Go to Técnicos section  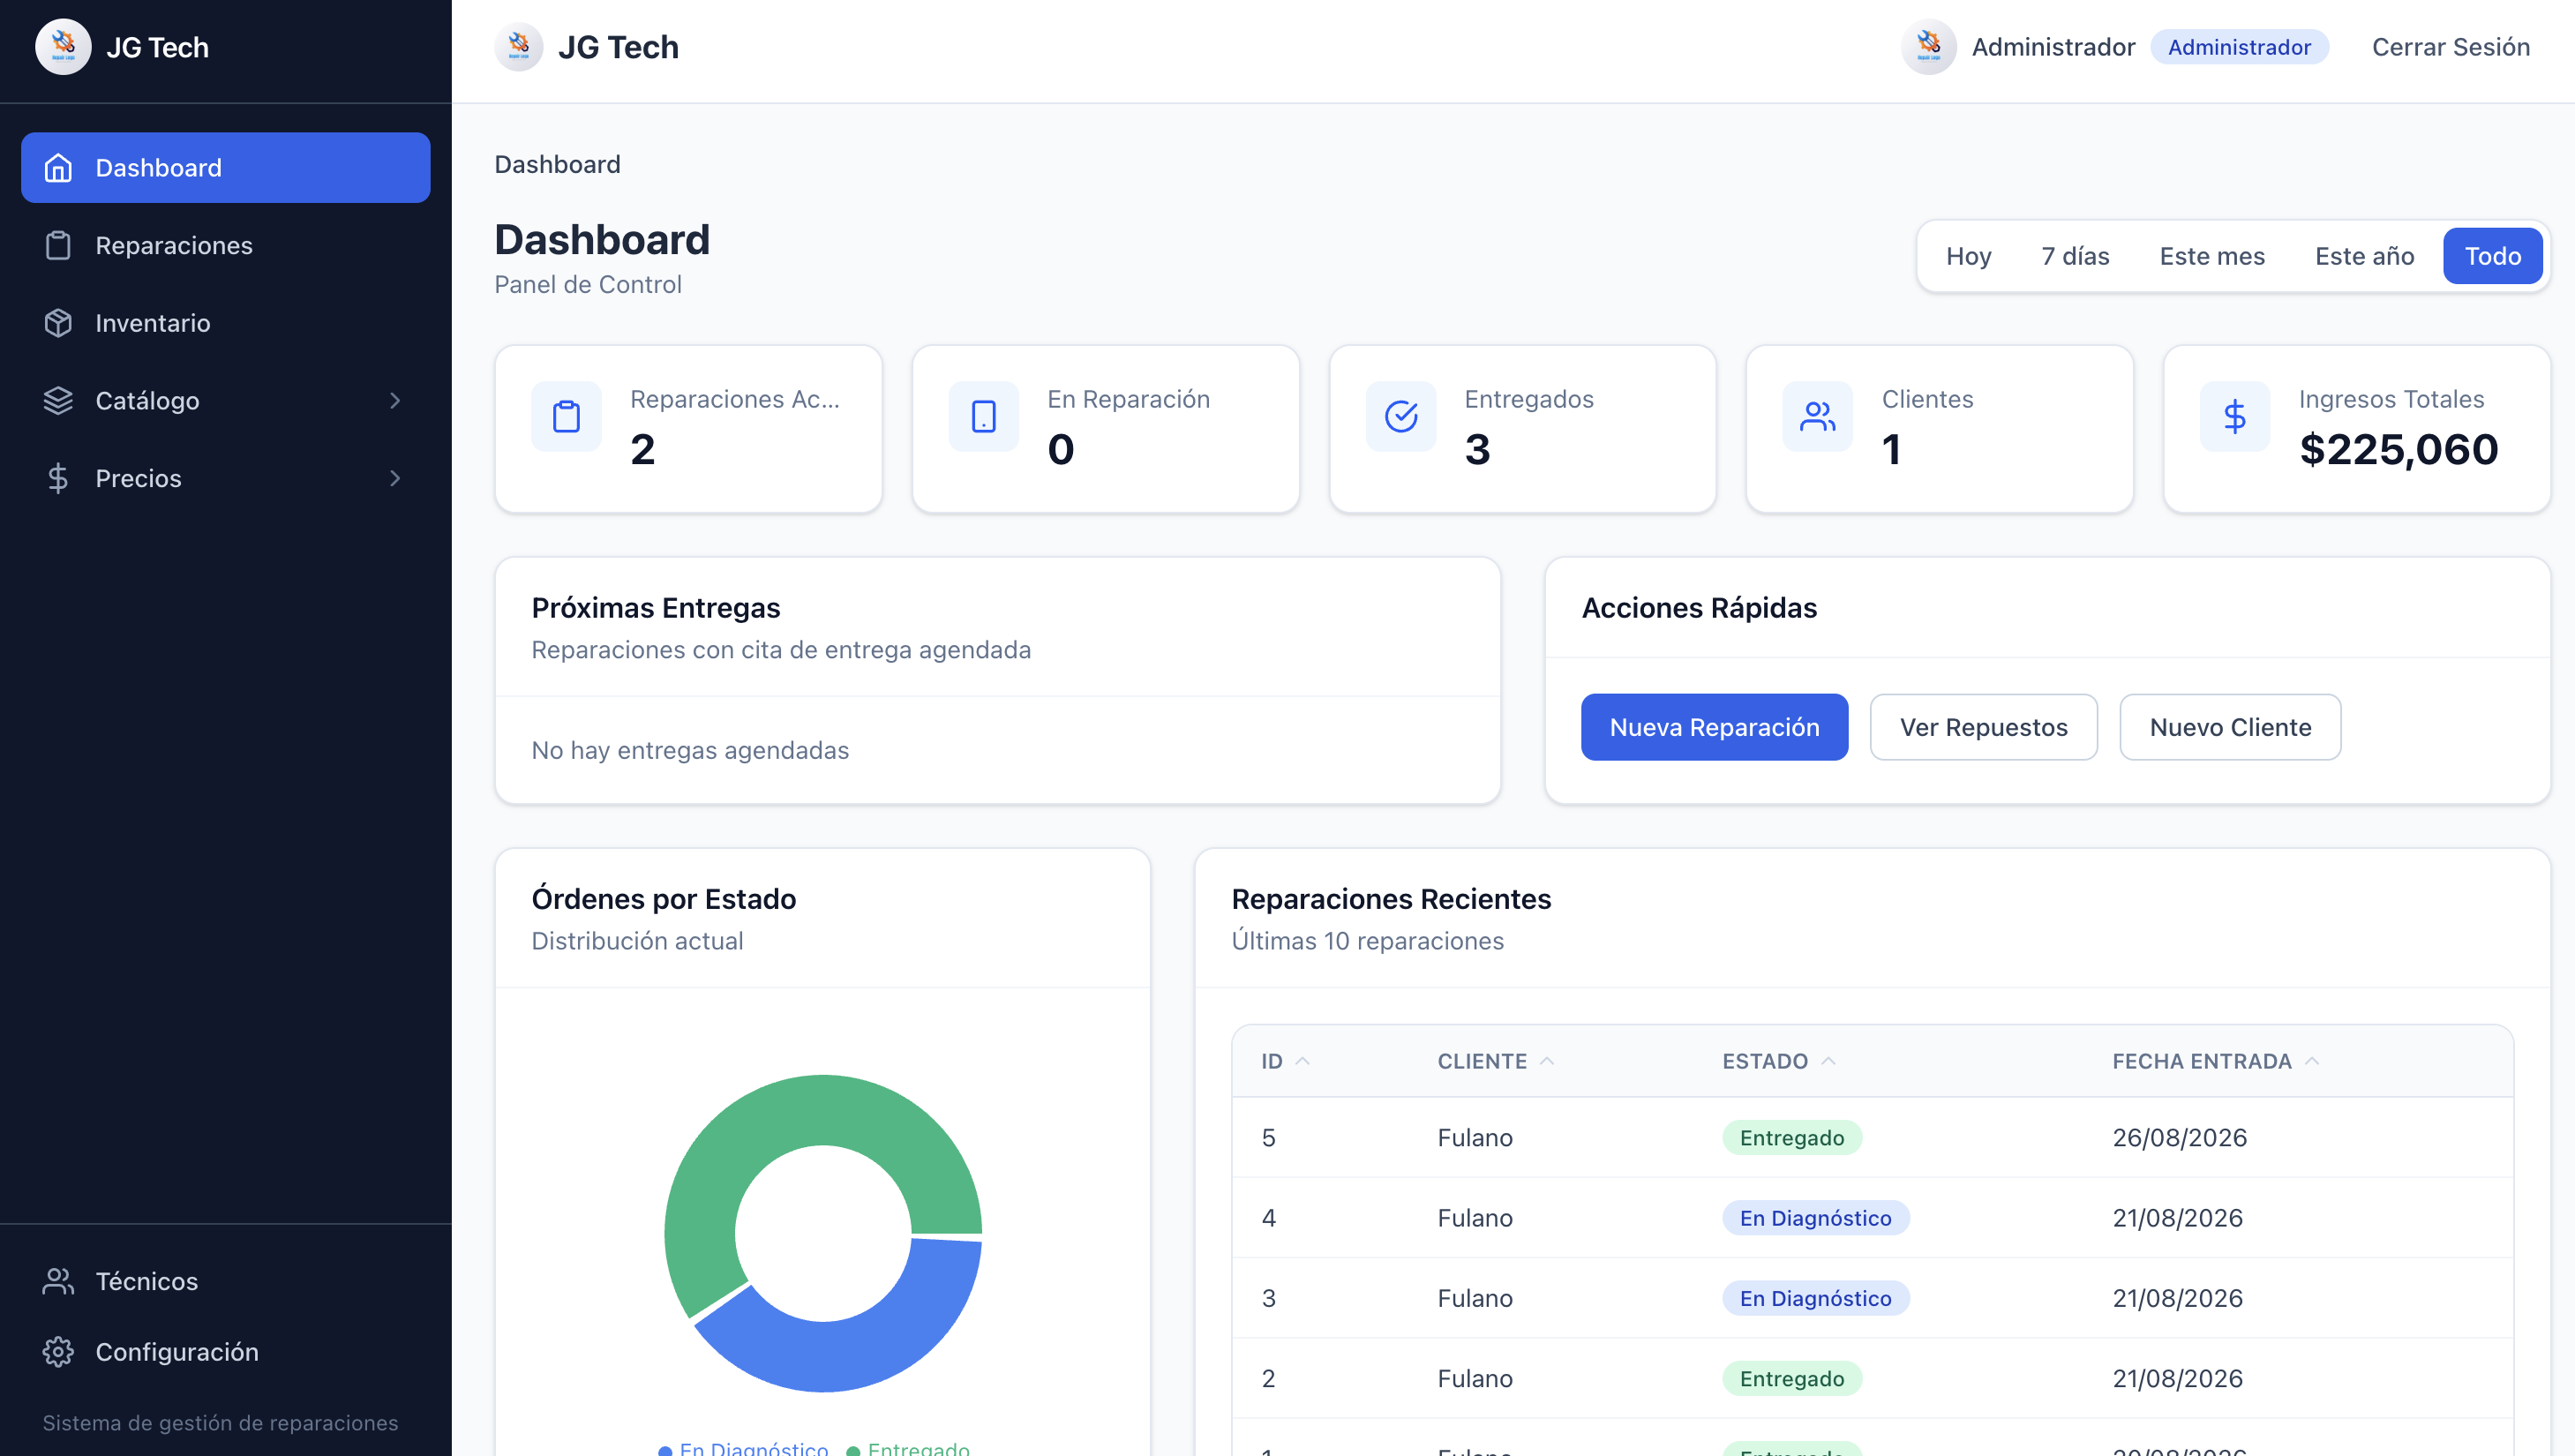coord(226,1281)
